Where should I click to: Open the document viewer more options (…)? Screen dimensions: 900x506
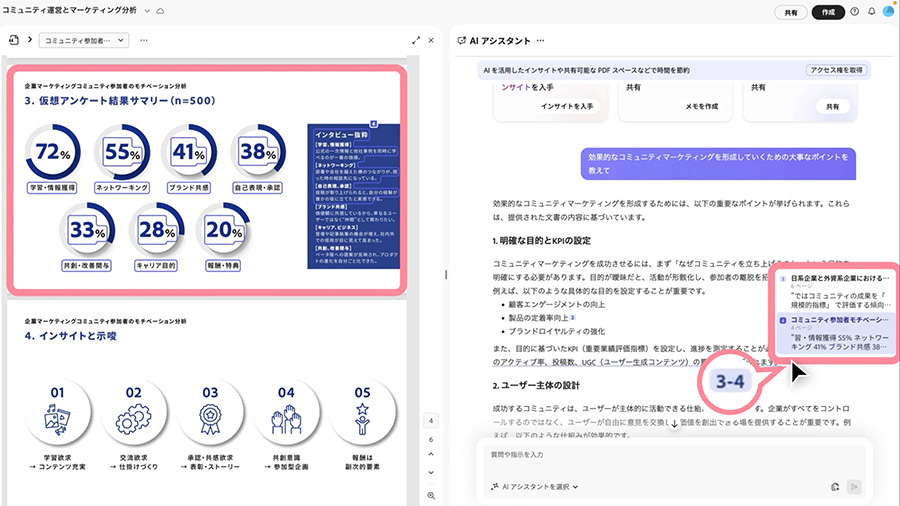[144, 41]
